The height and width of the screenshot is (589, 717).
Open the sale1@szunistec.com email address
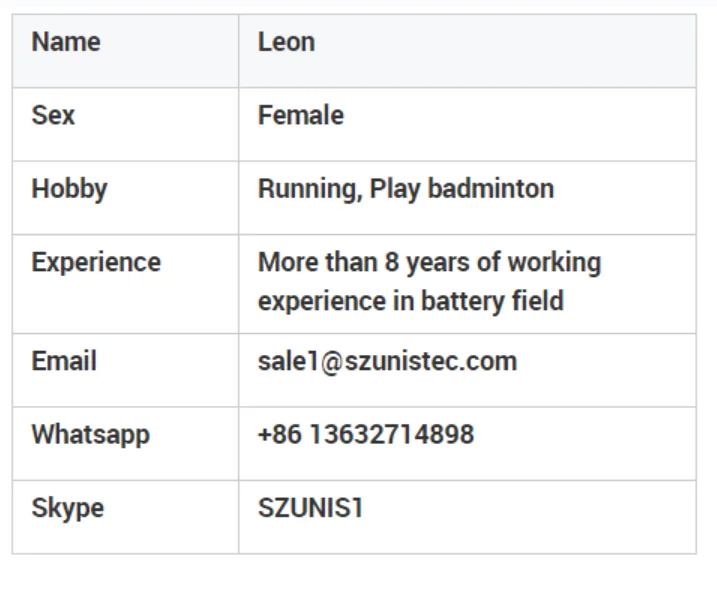coord(387,360)
